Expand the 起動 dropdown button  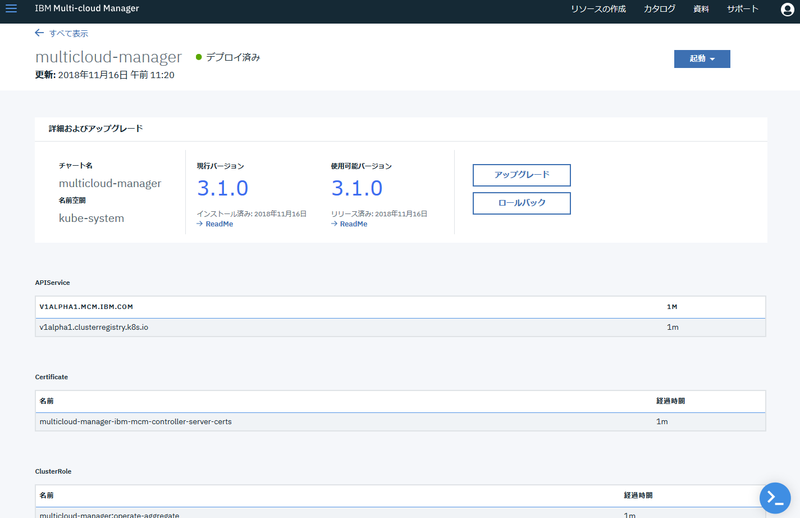(702, 59)
